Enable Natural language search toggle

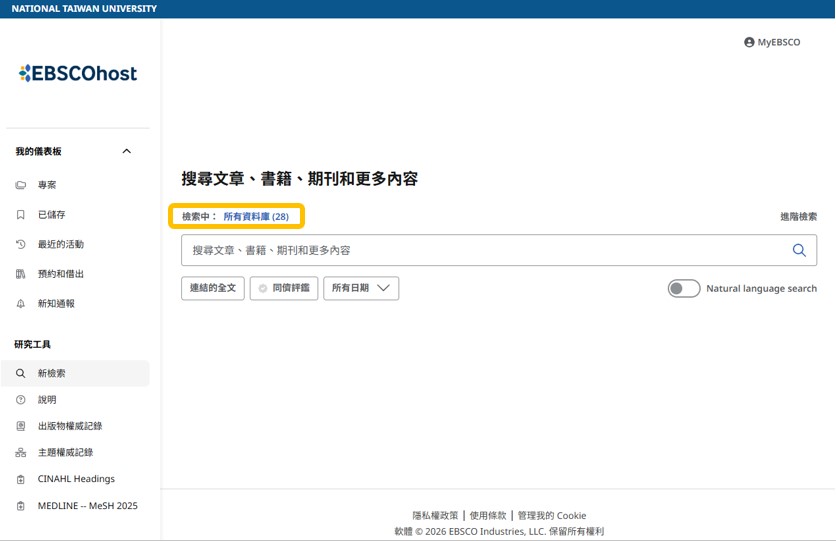[684, 289]
